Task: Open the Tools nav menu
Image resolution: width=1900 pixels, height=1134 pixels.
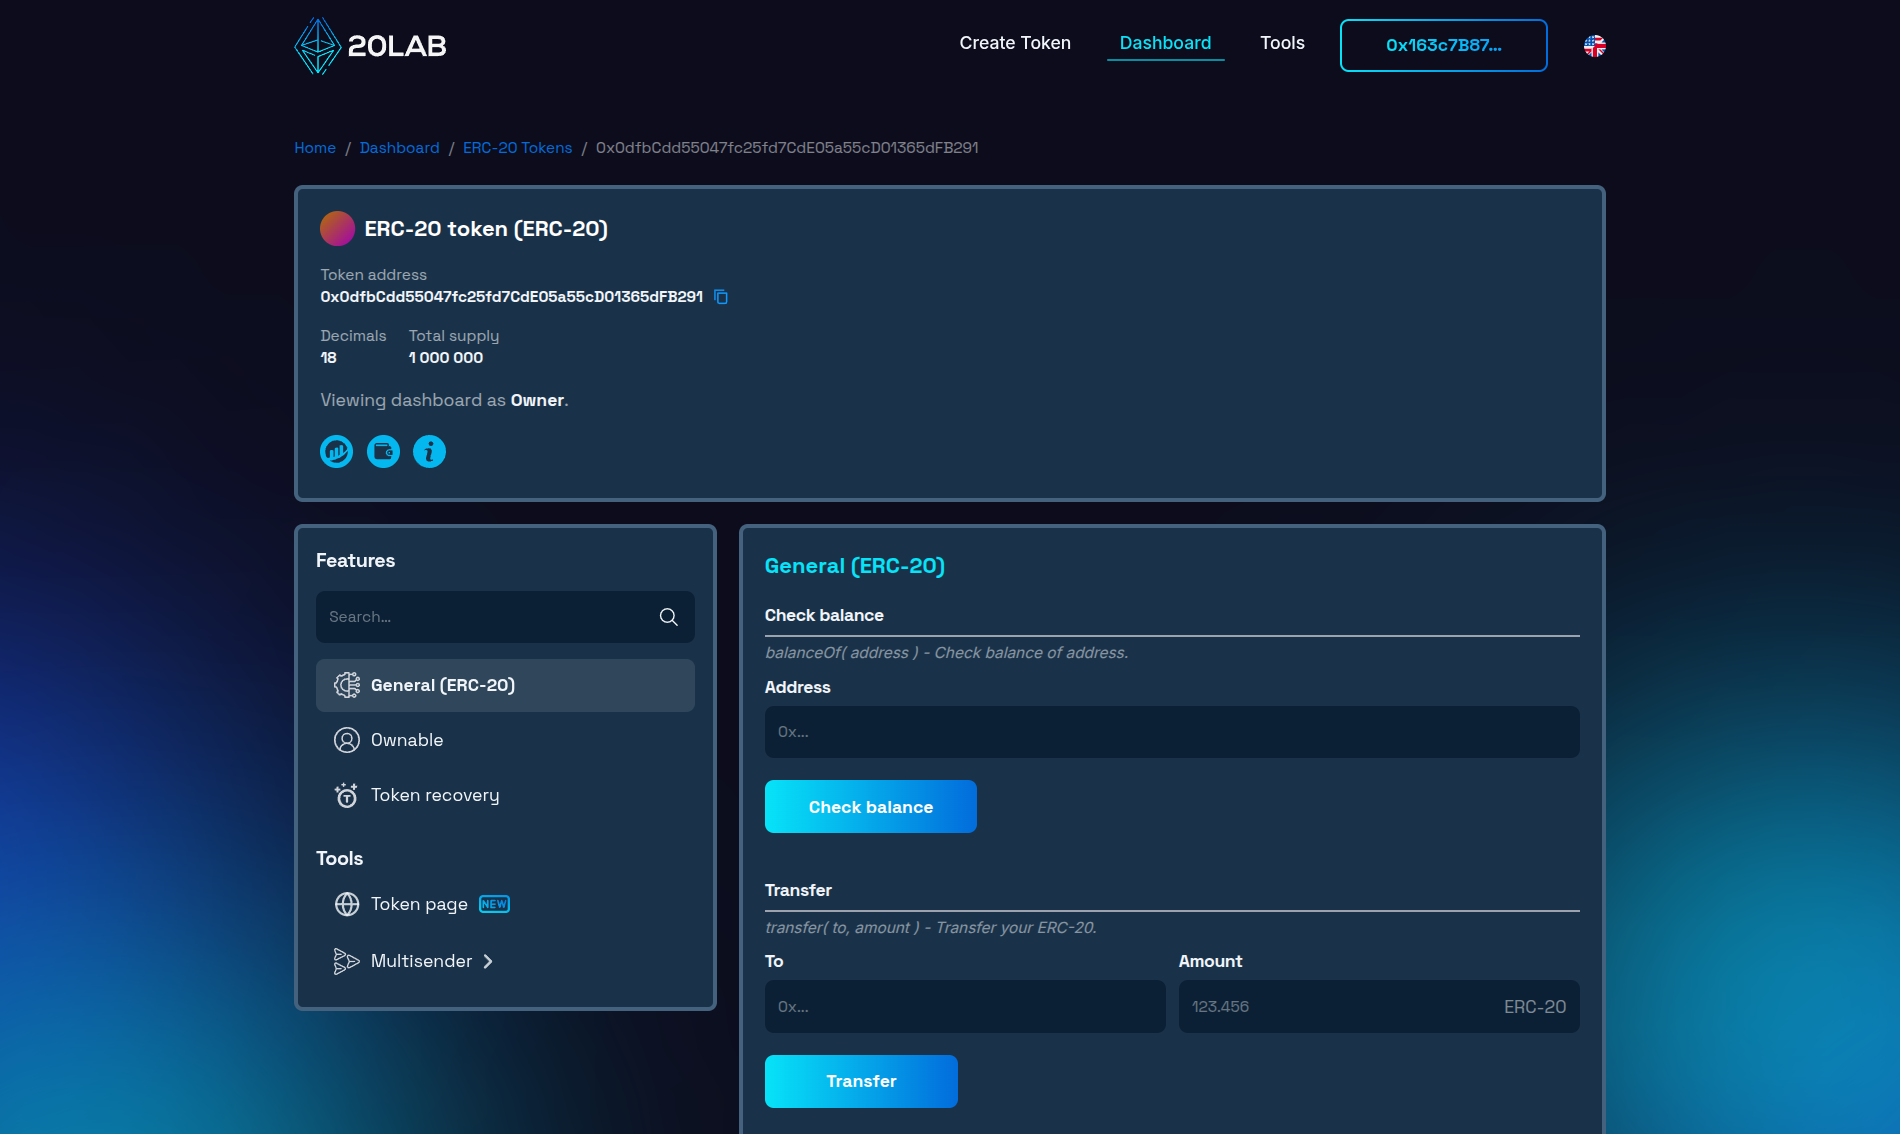Action: pyautogui.click(x=1282, y=43)
